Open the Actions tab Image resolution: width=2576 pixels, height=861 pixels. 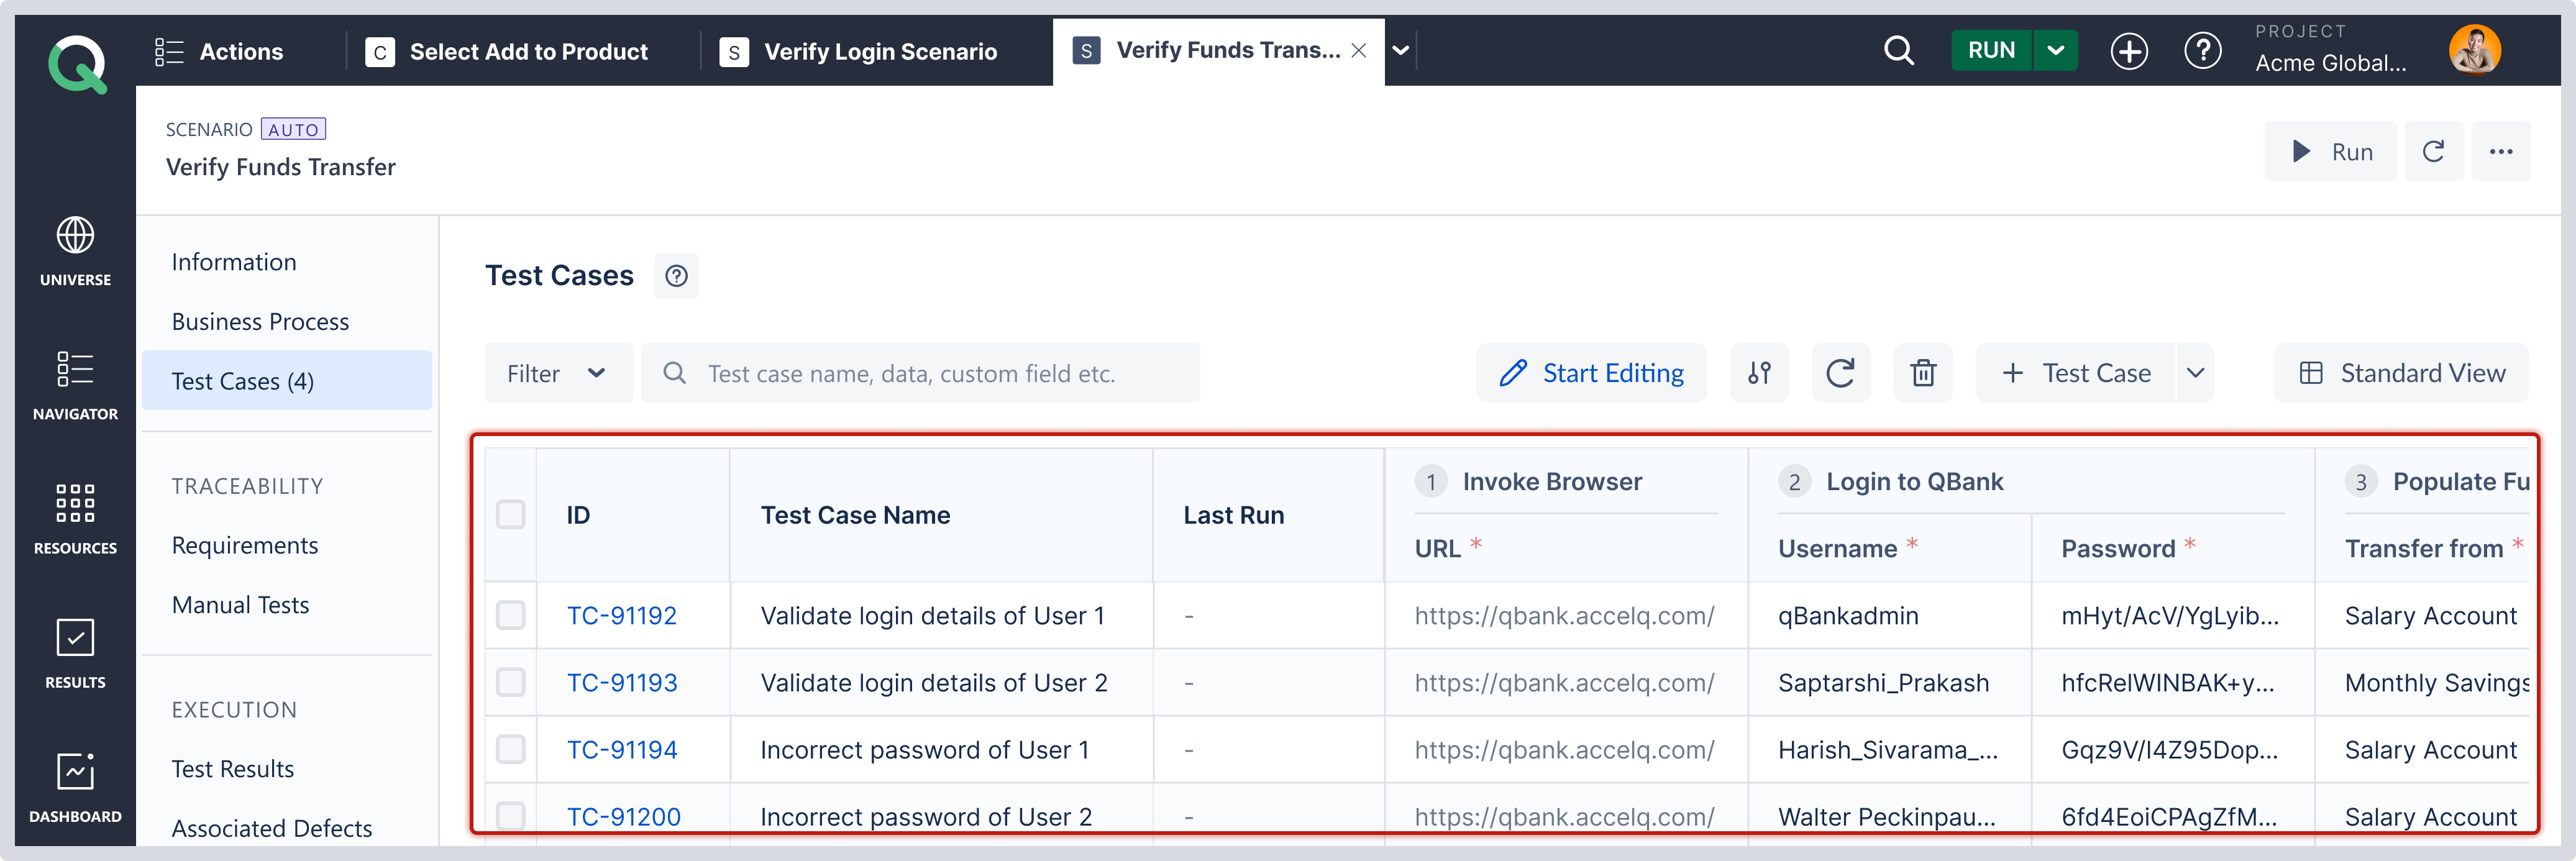[x=219, y=51]
